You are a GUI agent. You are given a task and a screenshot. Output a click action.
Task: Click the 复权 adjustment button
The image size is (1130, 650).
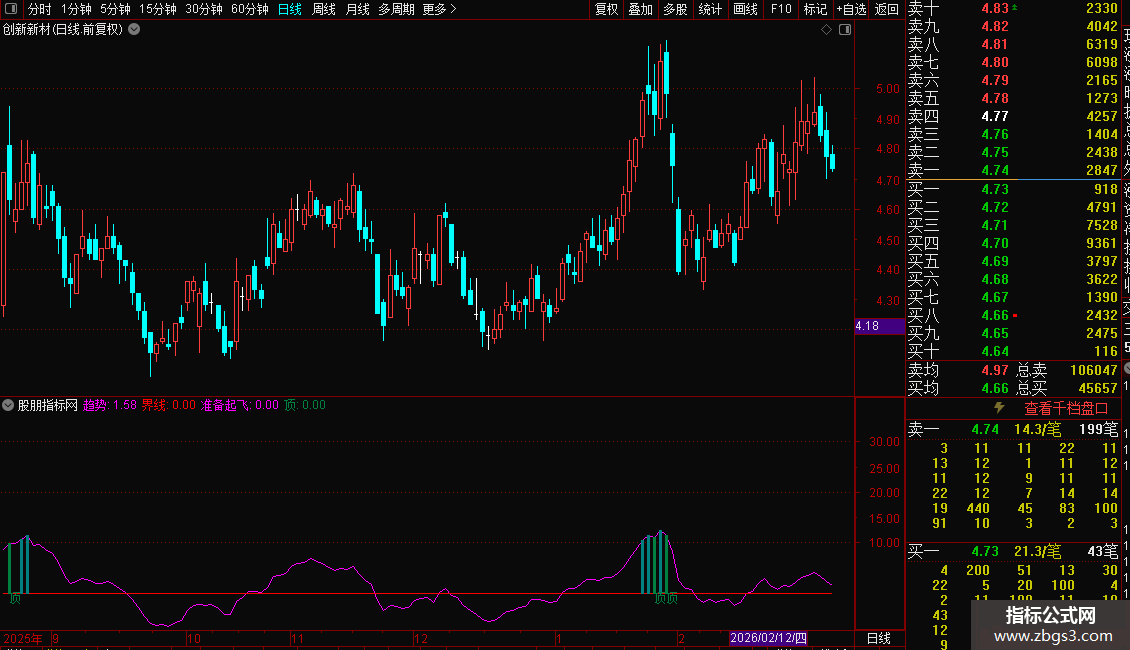tap(606, 9)
